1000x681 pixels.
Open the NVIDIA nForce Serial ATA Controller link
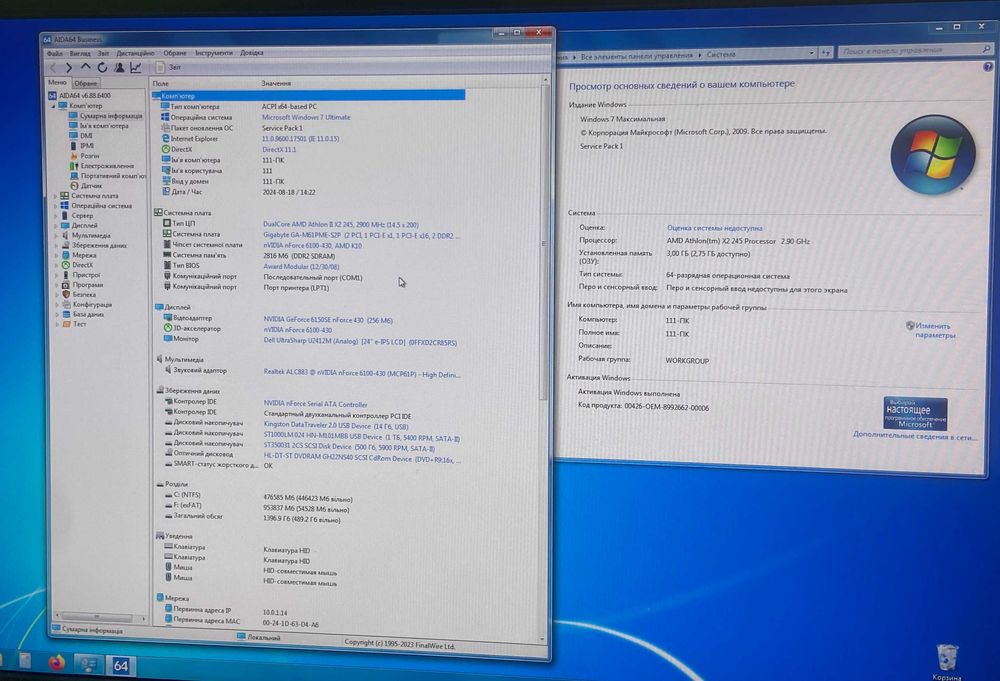pyautogui.click(x=316, y=404)
